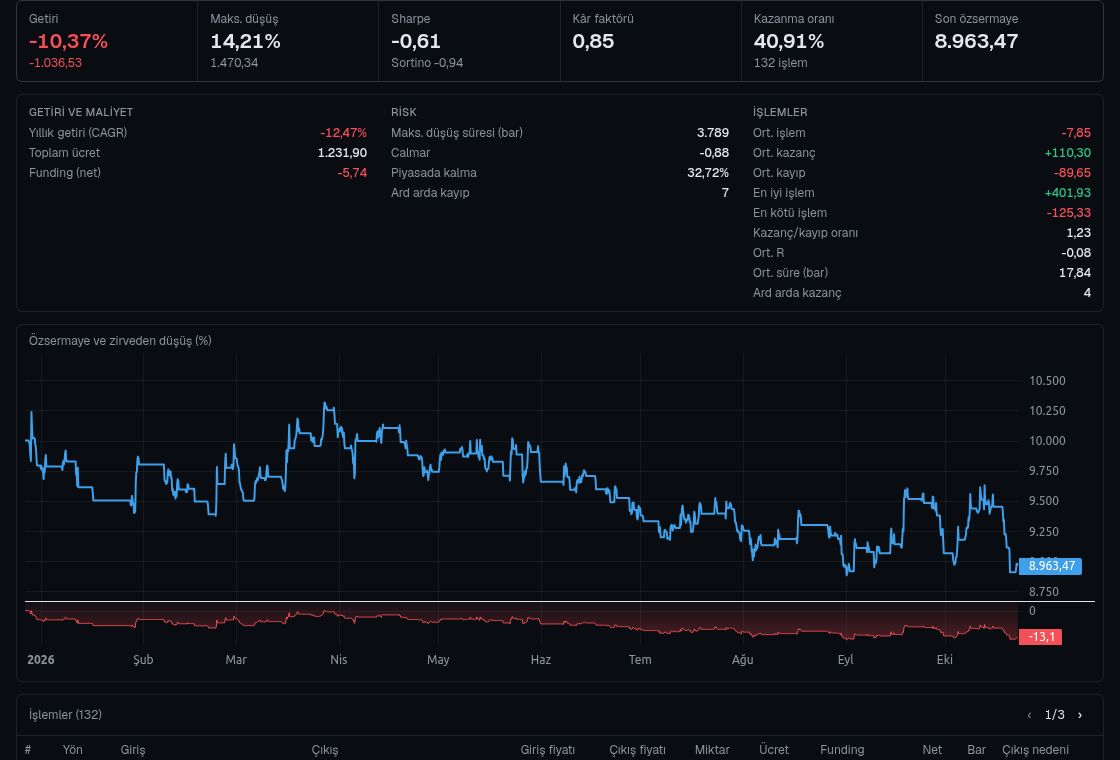
Task: Sort by the Çıkış column header
Action: click(x=325, y=750)
